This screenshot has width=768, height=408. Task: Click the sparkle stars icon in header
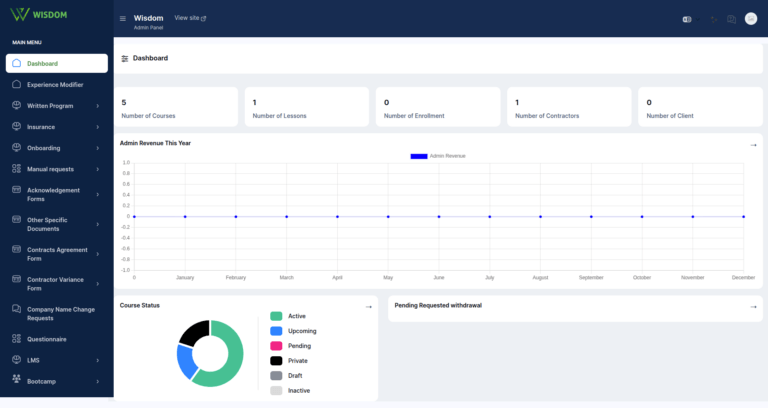coord(714,19)
